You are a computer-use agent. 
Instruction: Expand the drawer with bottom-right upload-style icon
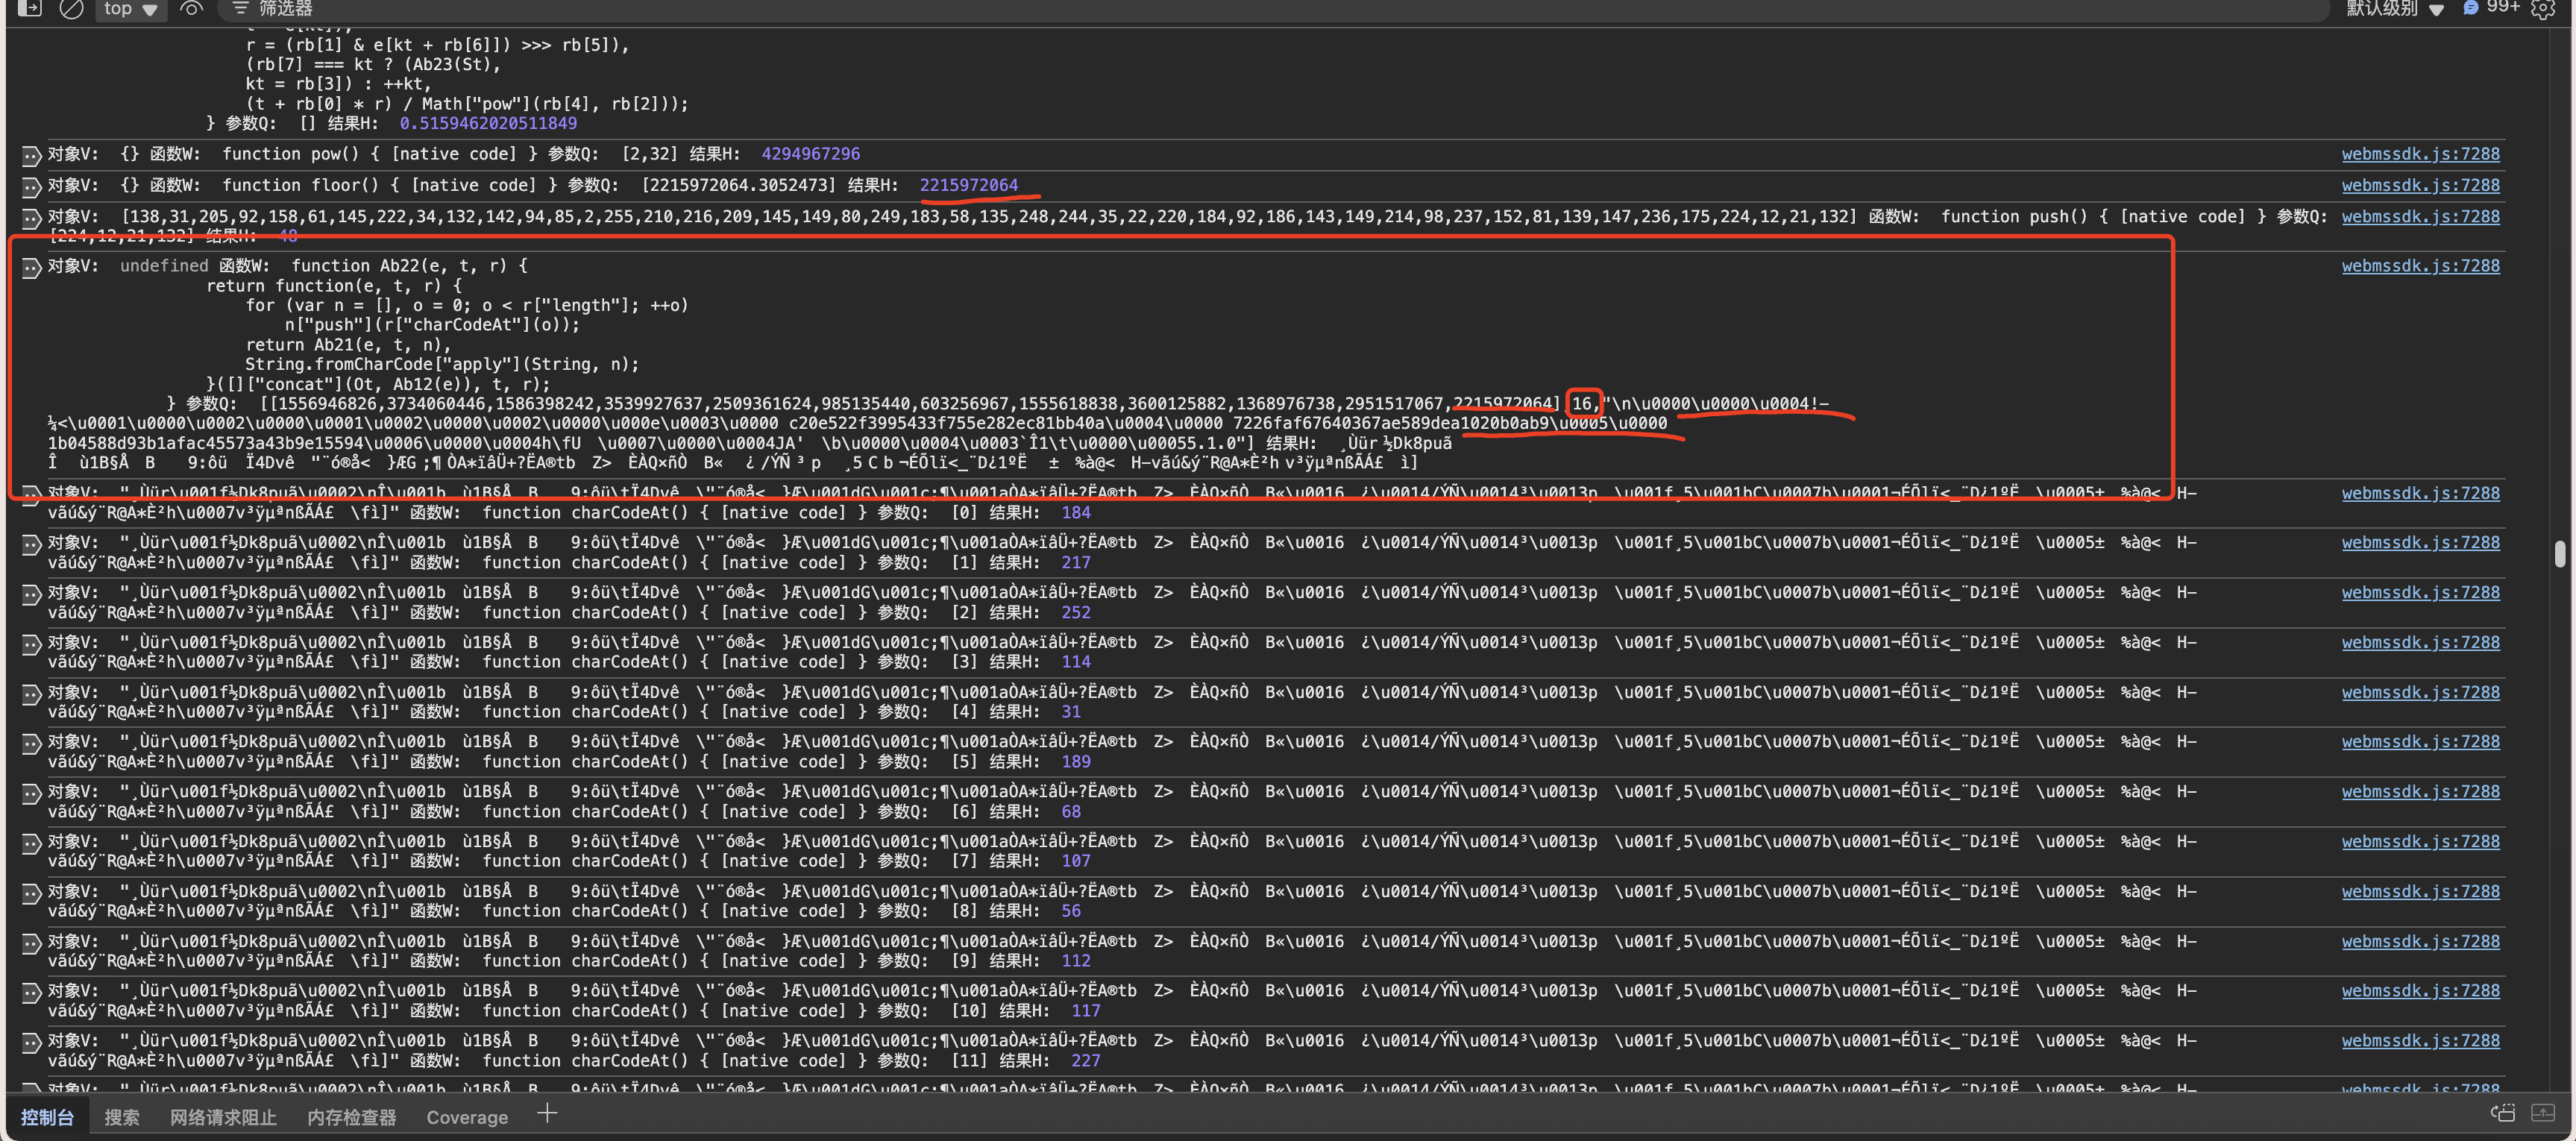coord(2543,1113)
